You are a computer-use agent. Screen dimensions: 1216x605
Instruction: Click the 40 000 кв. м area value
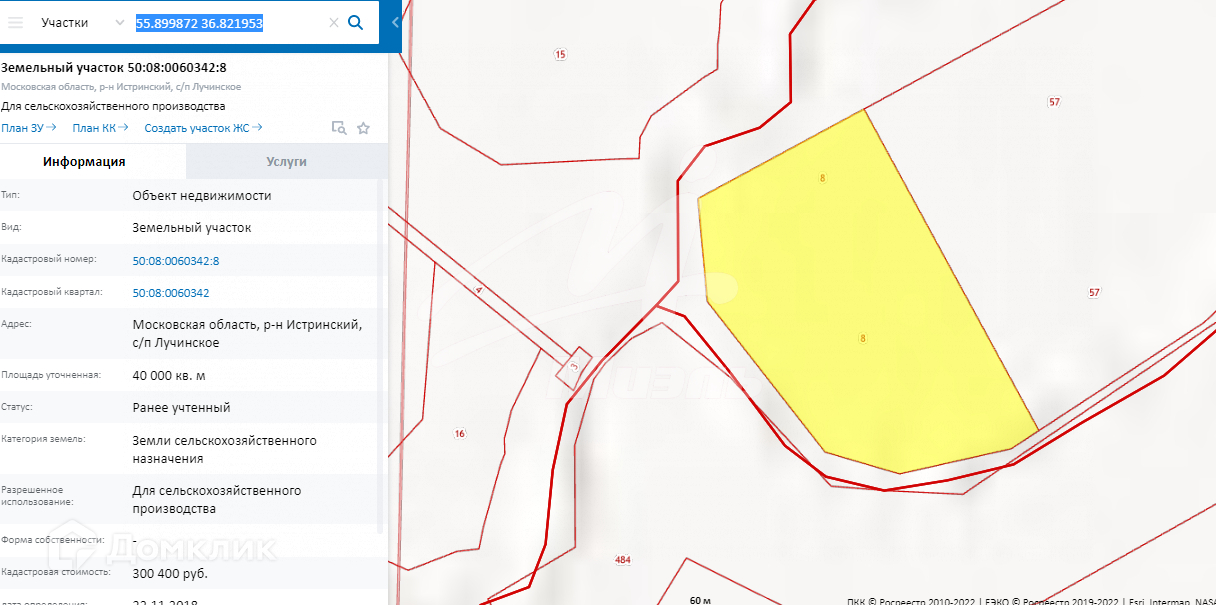(x=169, y=375)
